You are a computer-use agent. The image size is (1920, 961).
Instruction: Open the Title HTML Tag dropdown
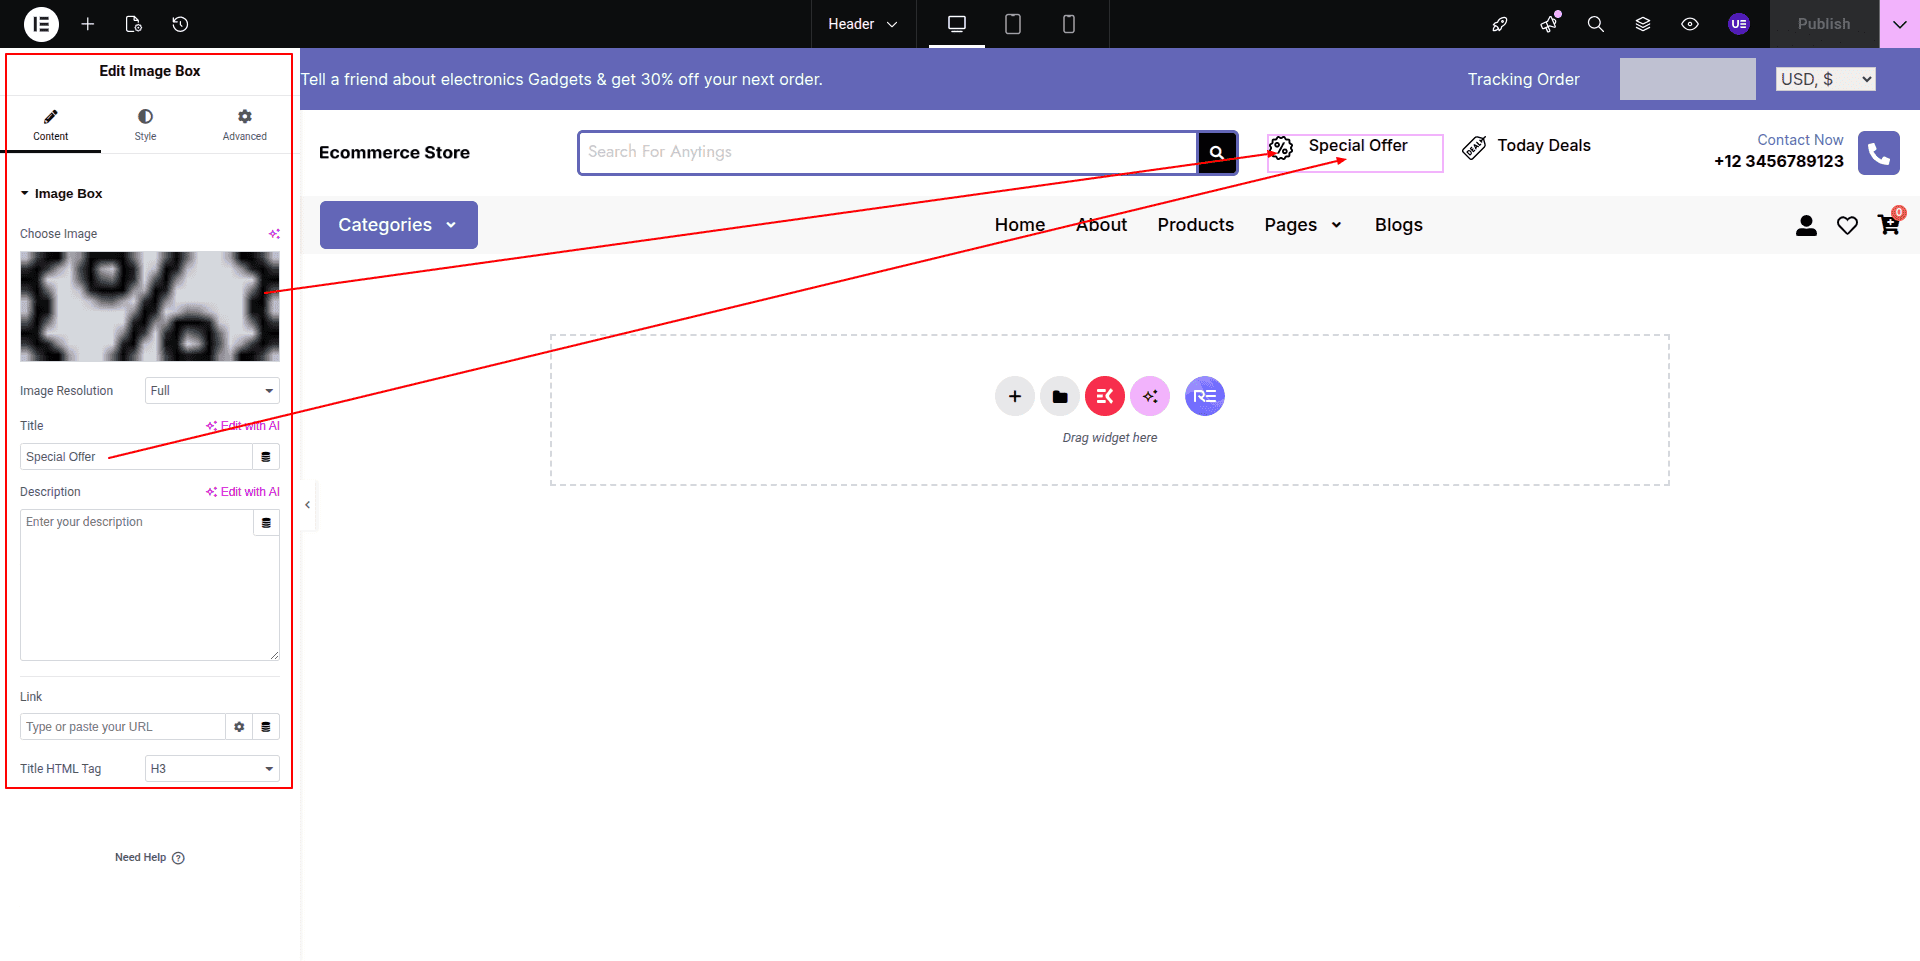pyautogui.click(x=212, y=769)
